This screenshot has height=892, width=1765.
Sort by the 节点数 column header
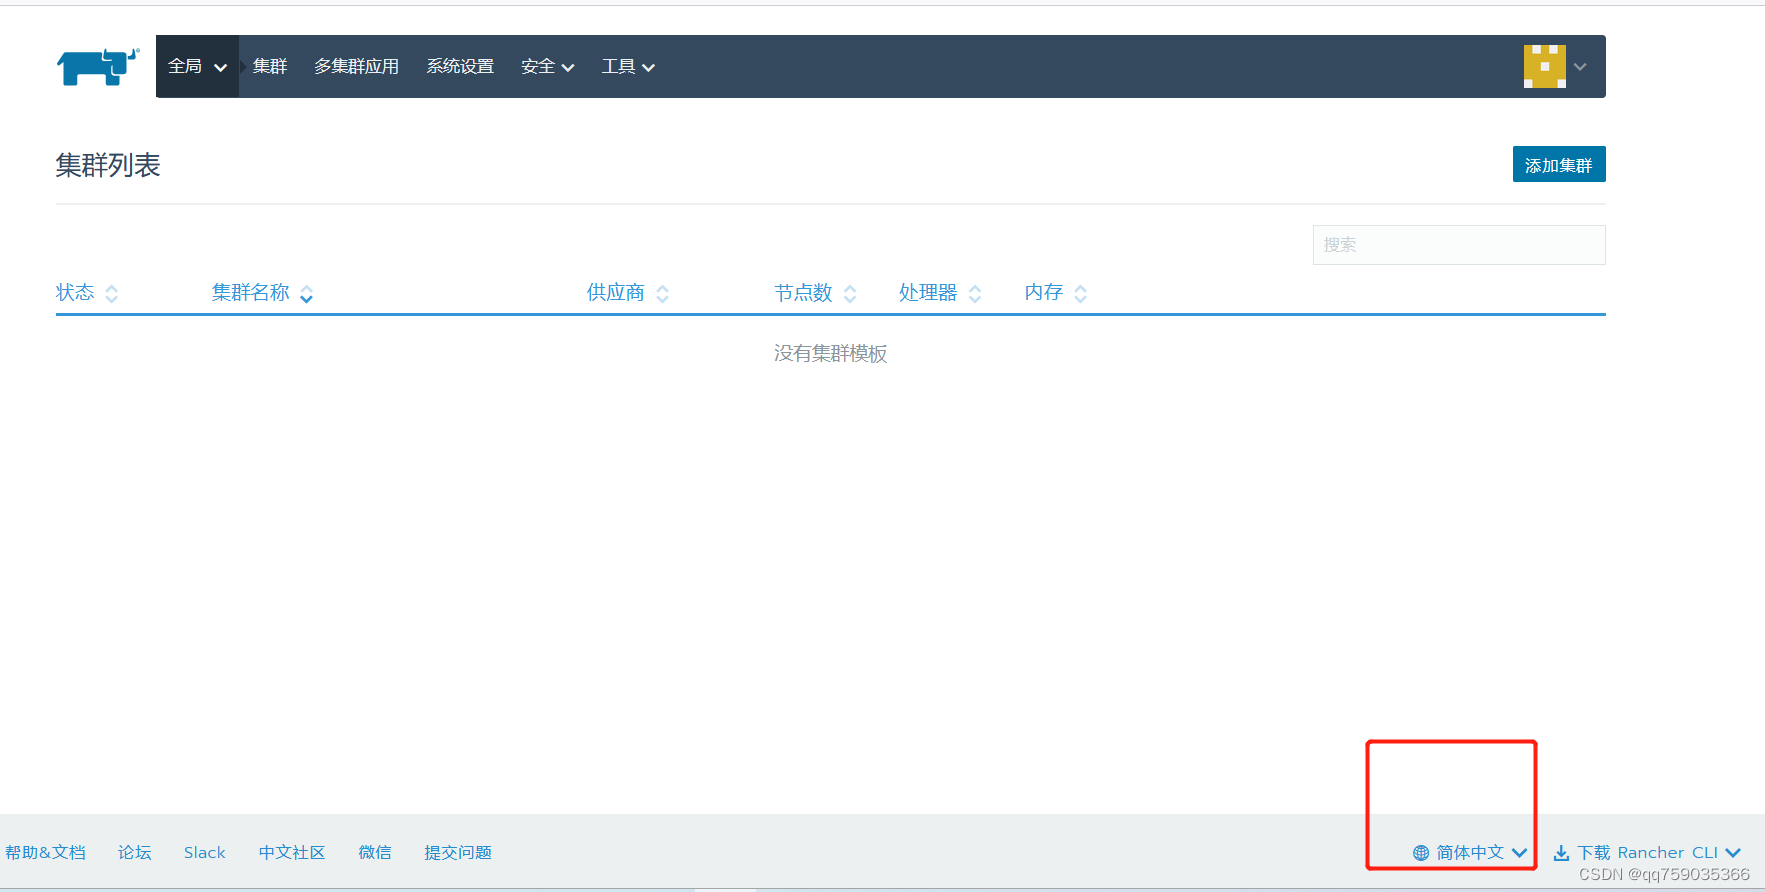click(x=815, y=293)
